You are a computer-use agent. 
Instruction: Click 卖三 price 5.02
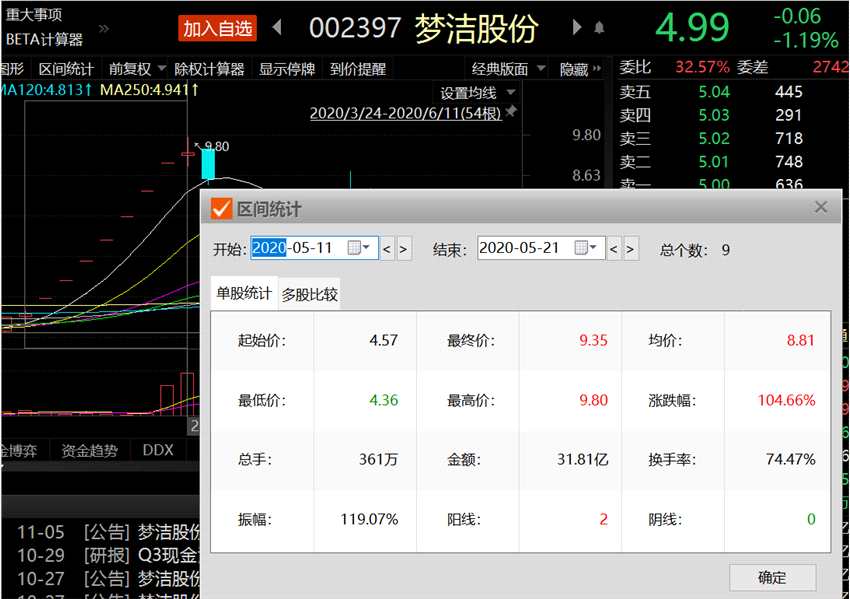(x=714, y=138)
